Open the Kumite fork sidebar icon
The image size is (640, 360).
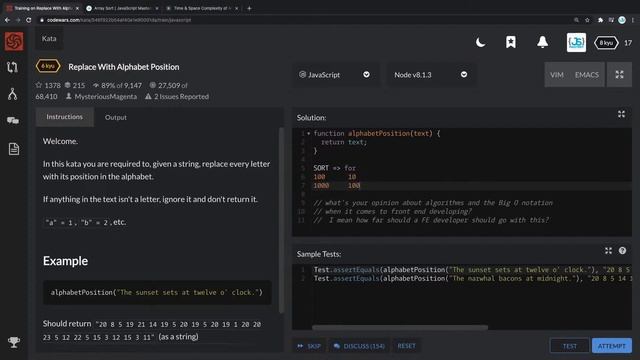coord(13,94)
